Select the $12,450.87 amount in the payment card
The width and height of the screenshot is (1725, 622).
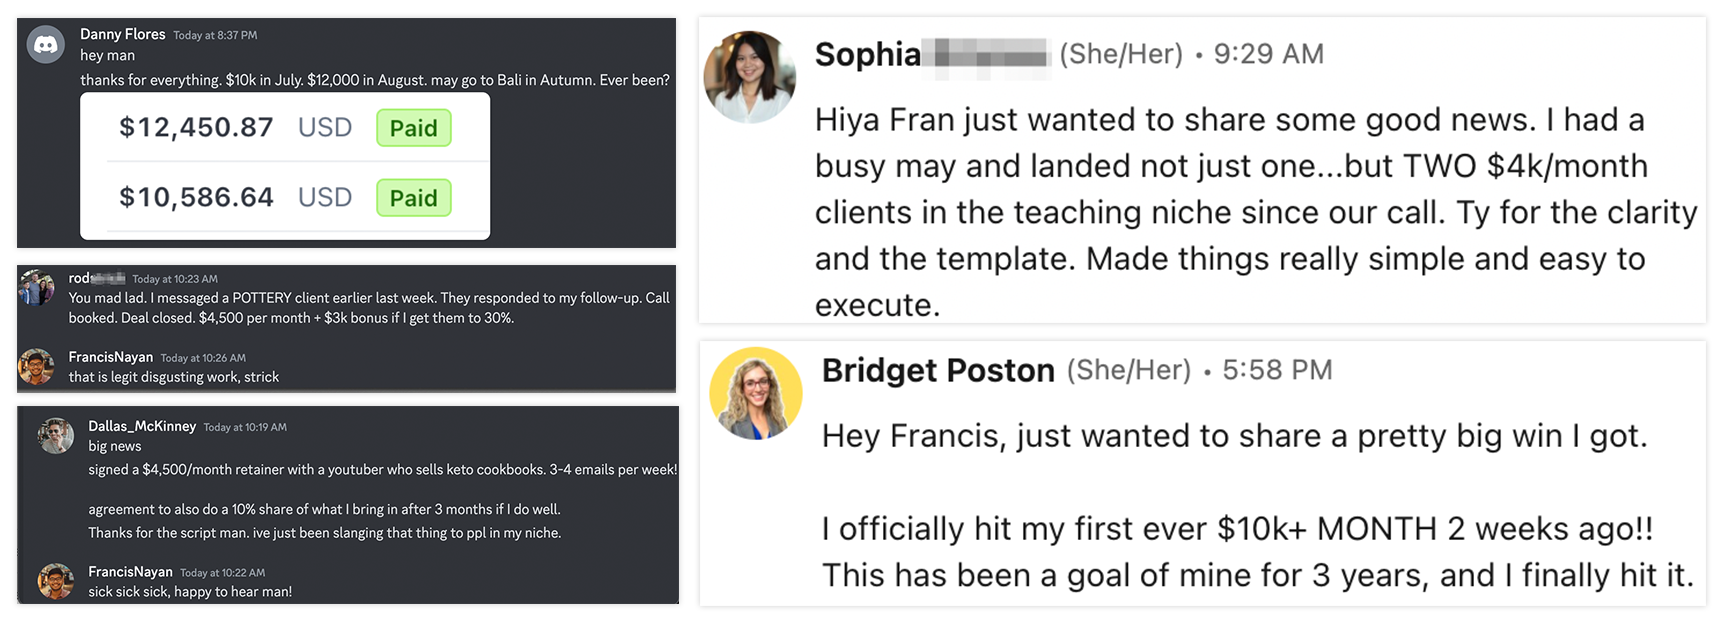[196, 128]
